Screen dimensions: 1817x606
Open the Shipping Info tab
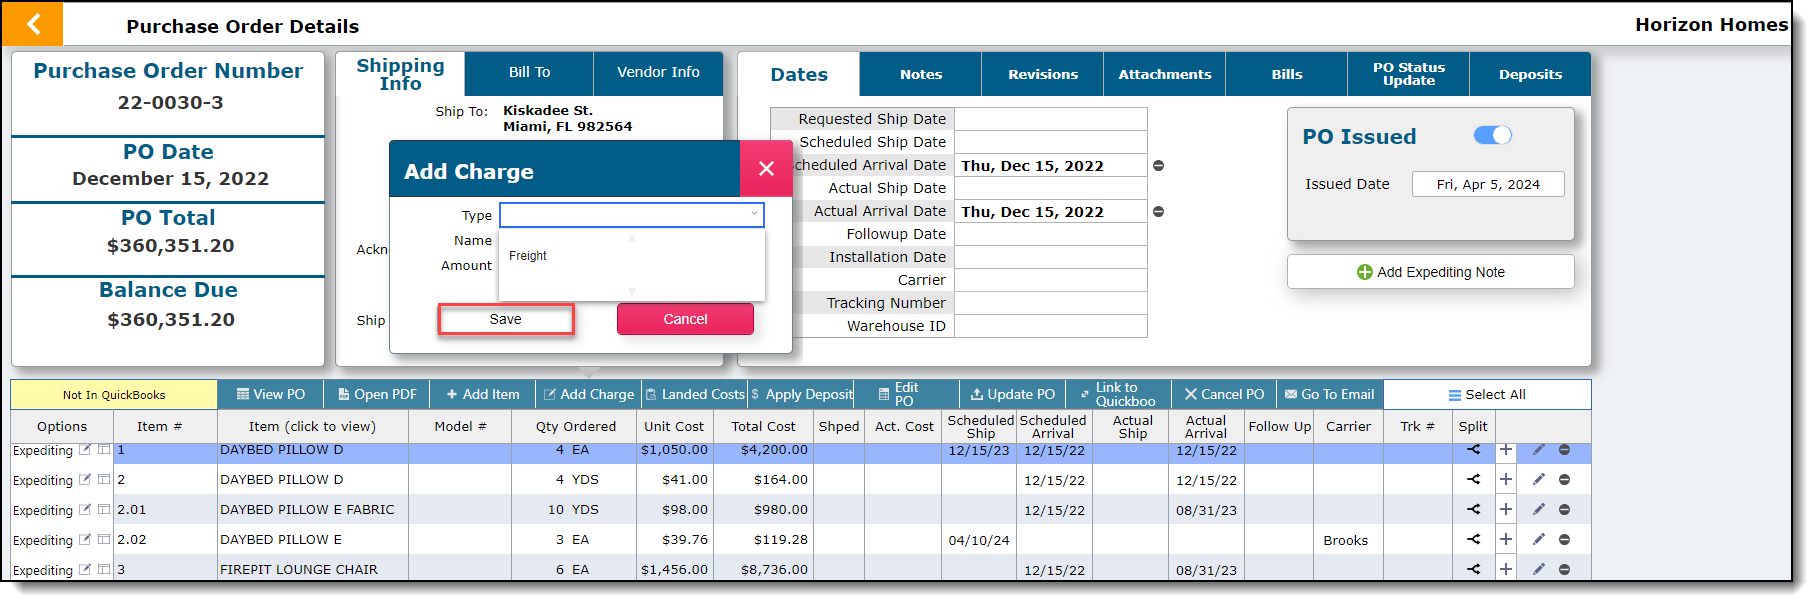400,74
